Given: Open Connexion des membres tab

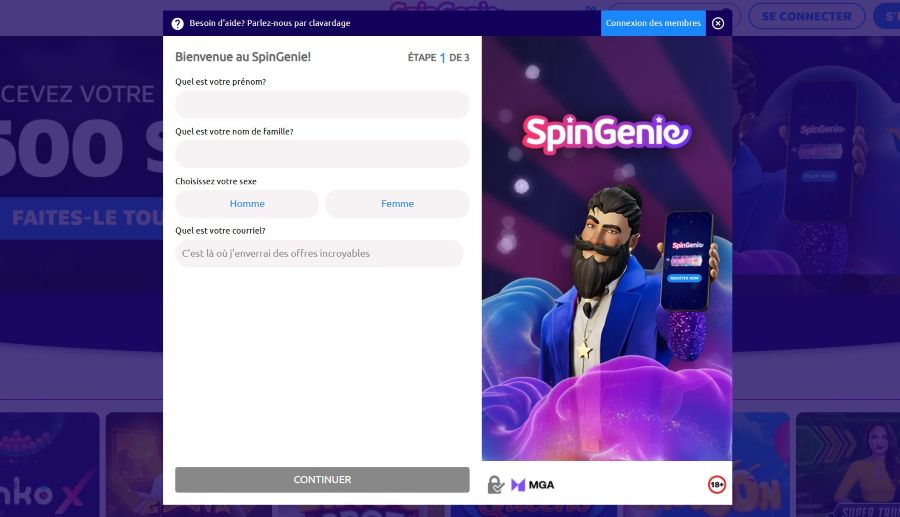Looking at the screenshot, I should point(653,23).
